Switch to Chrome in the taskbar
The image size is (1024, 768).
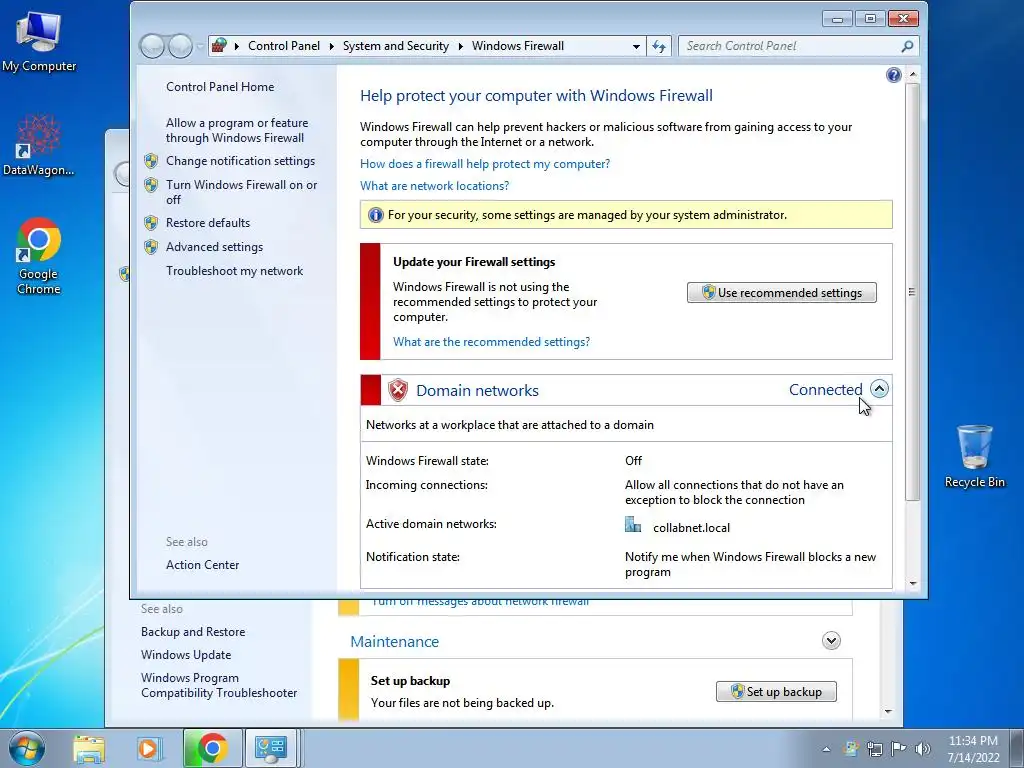tap(212, 748)
